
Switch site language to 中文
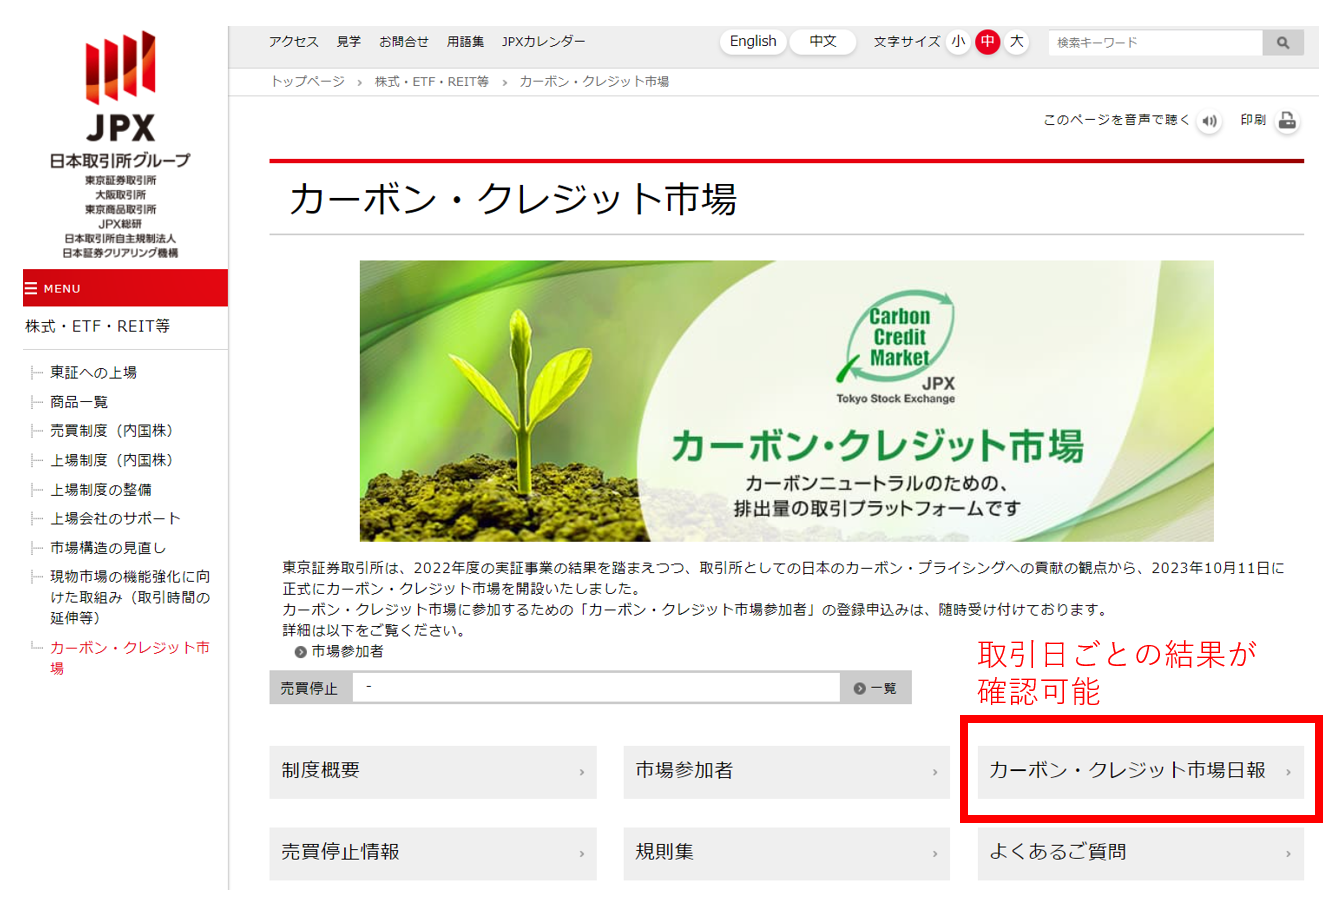coord(823,41)
